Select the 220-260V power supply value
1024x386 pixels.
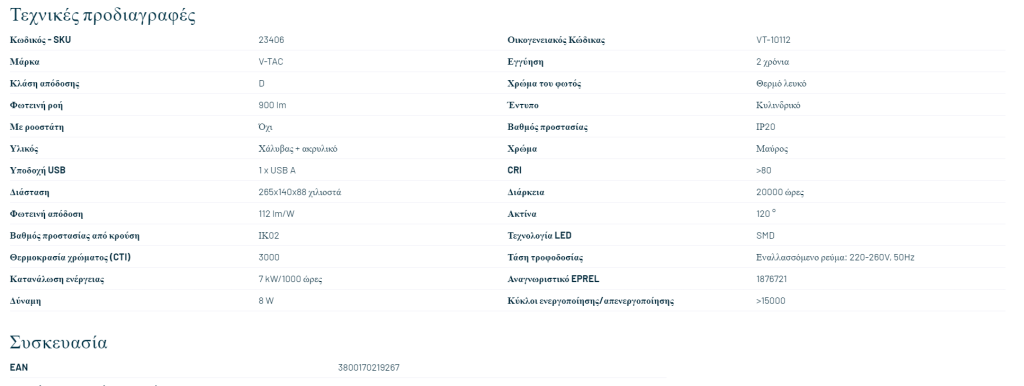click(835, 257)
